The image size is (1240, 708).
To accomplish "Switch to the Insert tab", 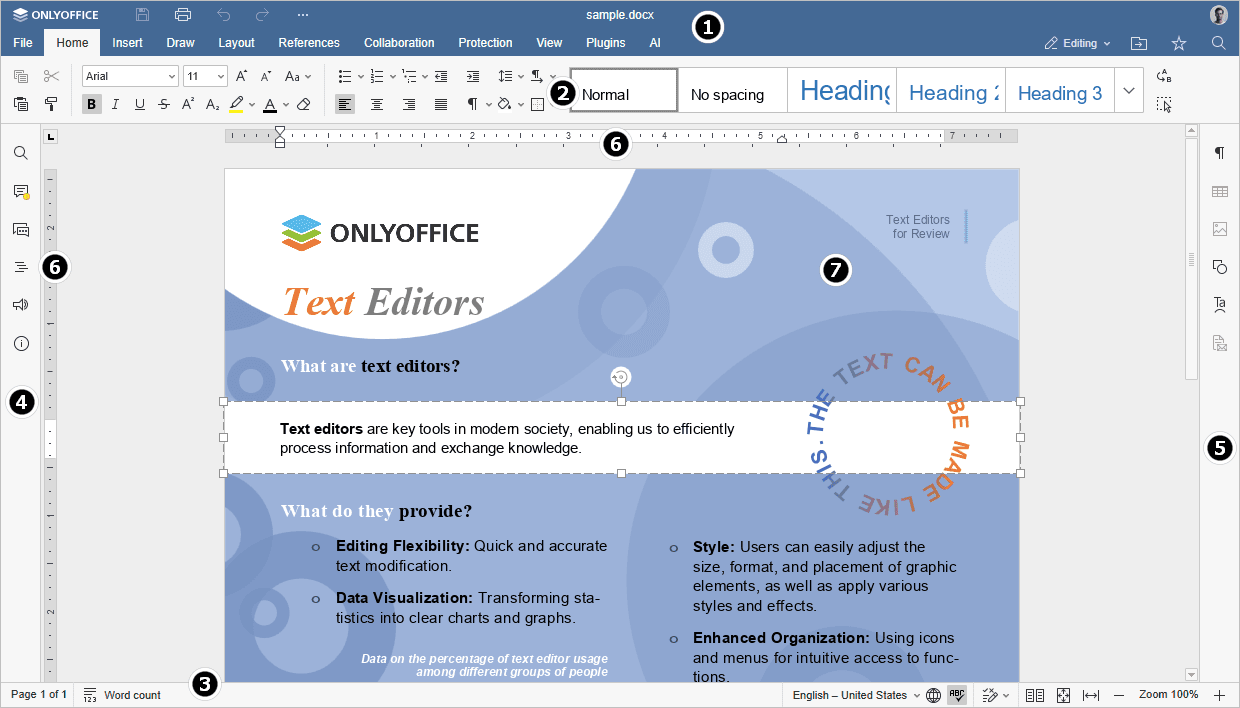I will pyautogui.click(x=127, y=43).
